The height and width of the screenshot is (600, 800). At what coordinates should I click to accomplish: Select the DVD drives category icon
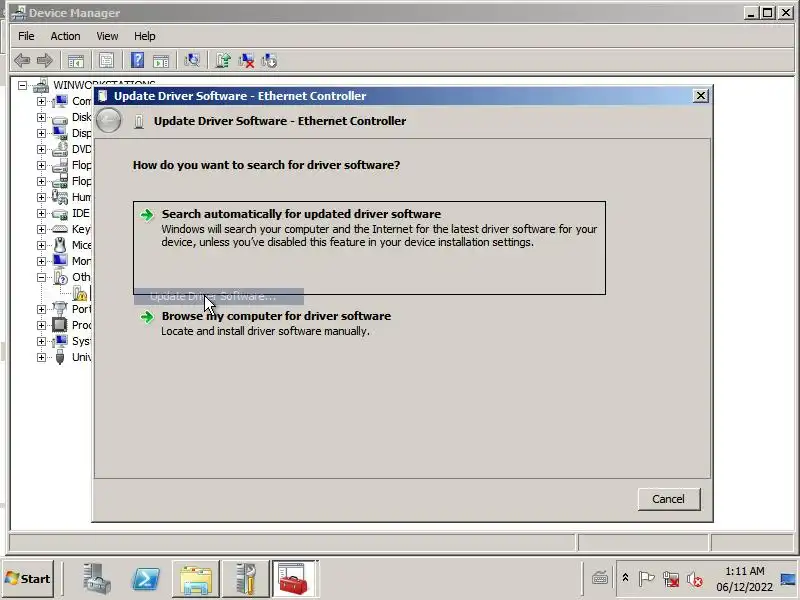(60, 149)
